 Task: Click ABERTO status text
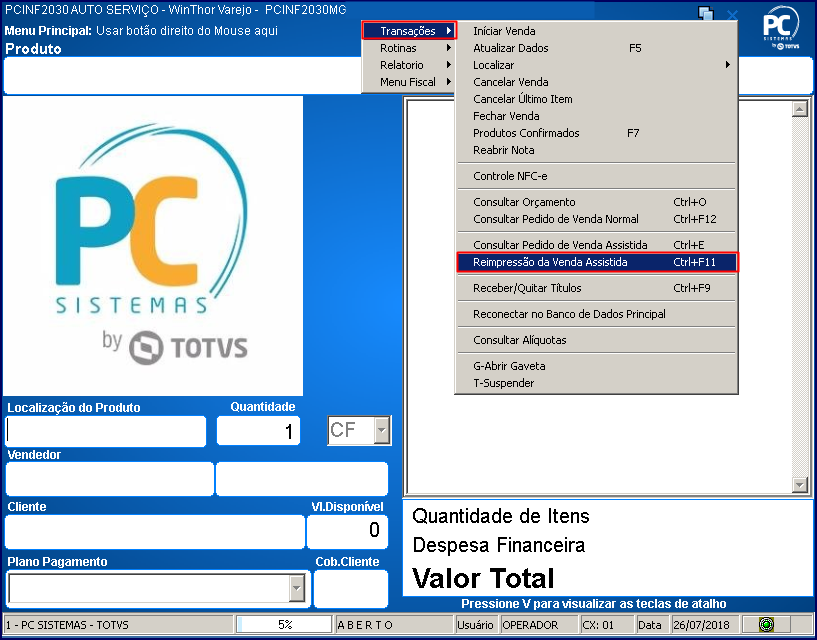click(365, 625)
